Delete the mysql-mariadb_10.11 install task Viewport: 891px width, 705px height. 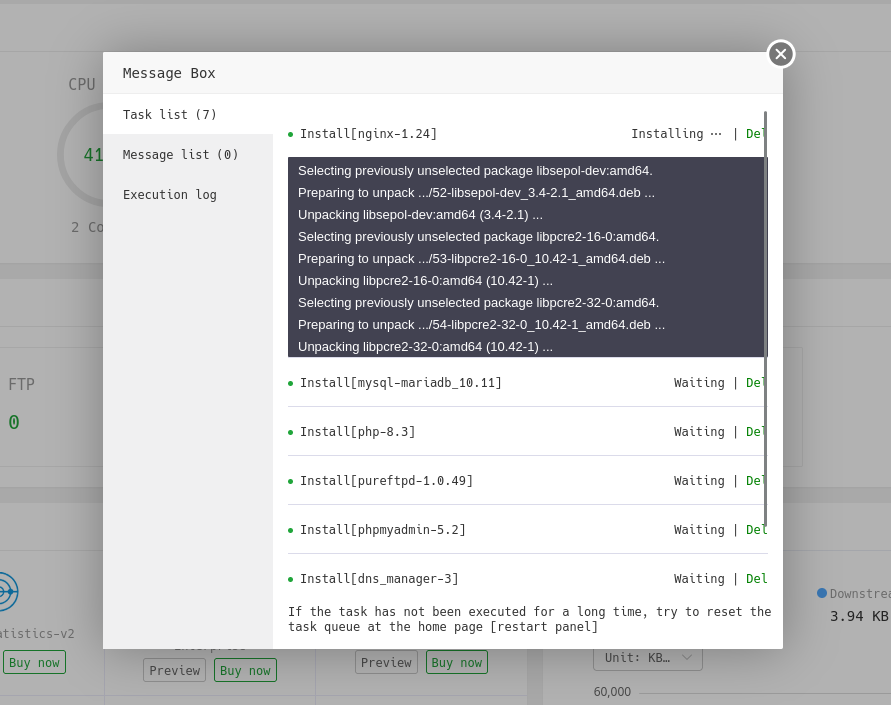click(x=756, y=383)
